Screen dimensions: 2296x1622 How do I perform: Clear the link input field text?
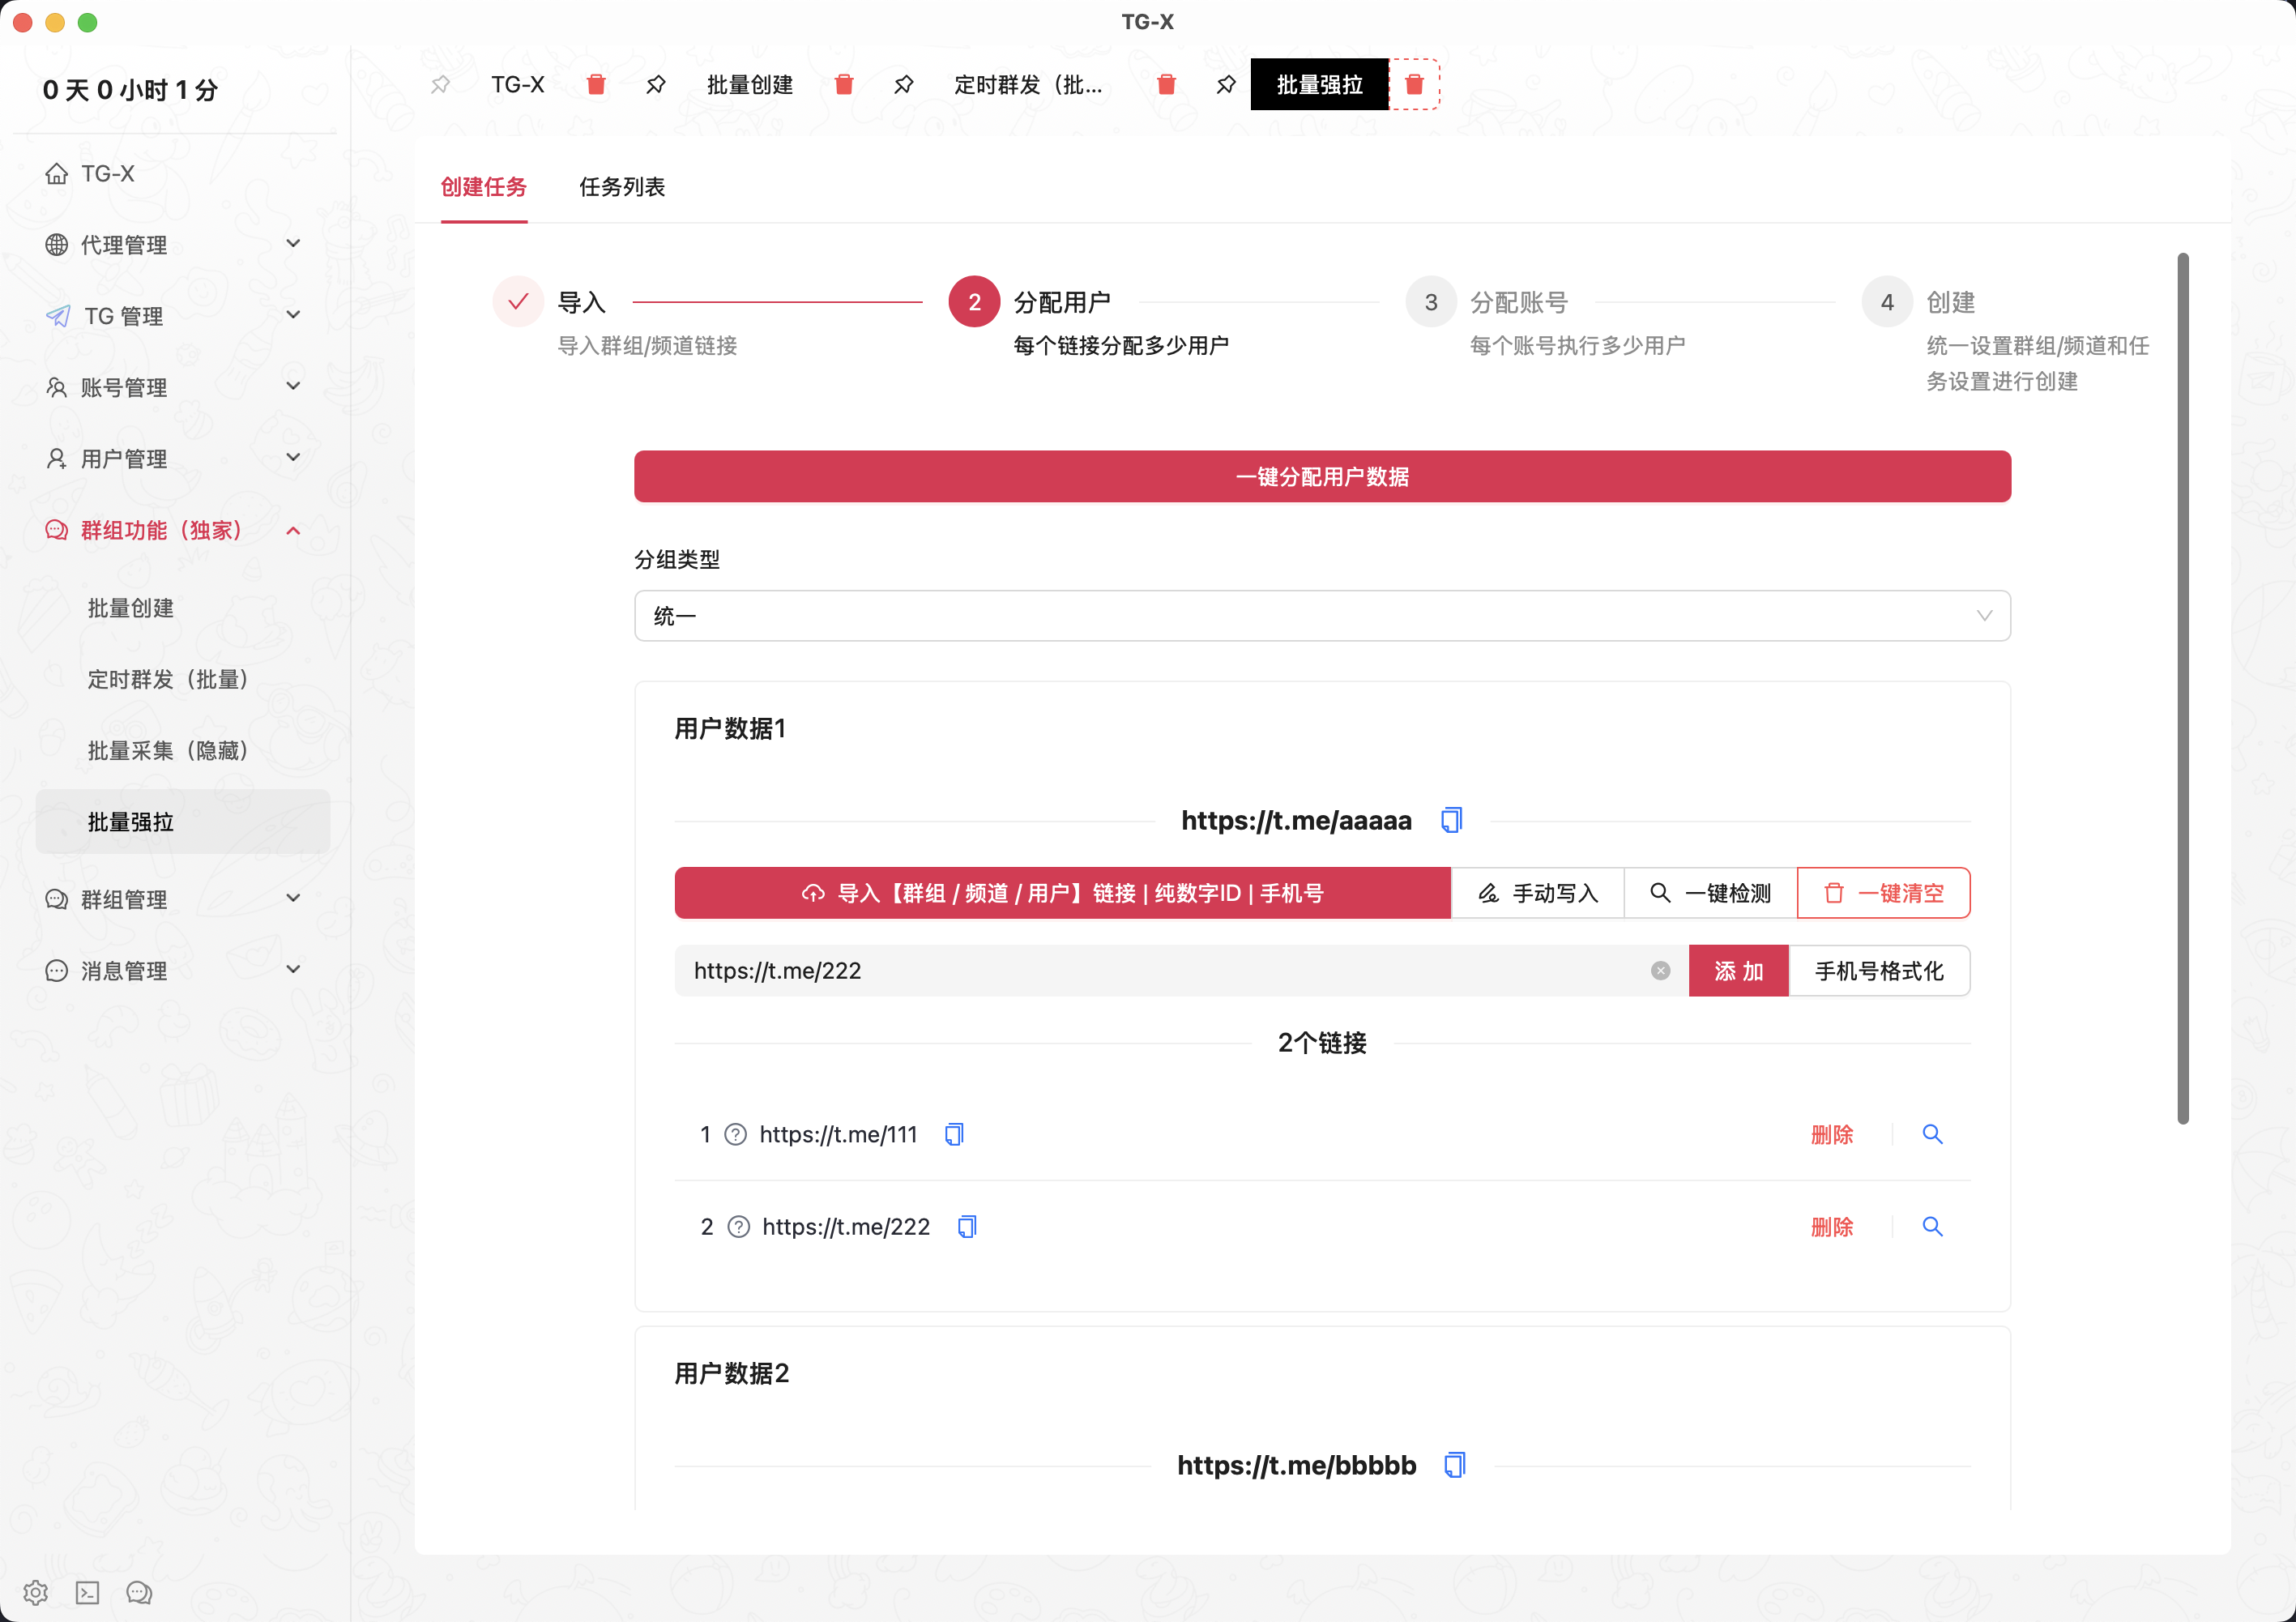pos(1660,971)
